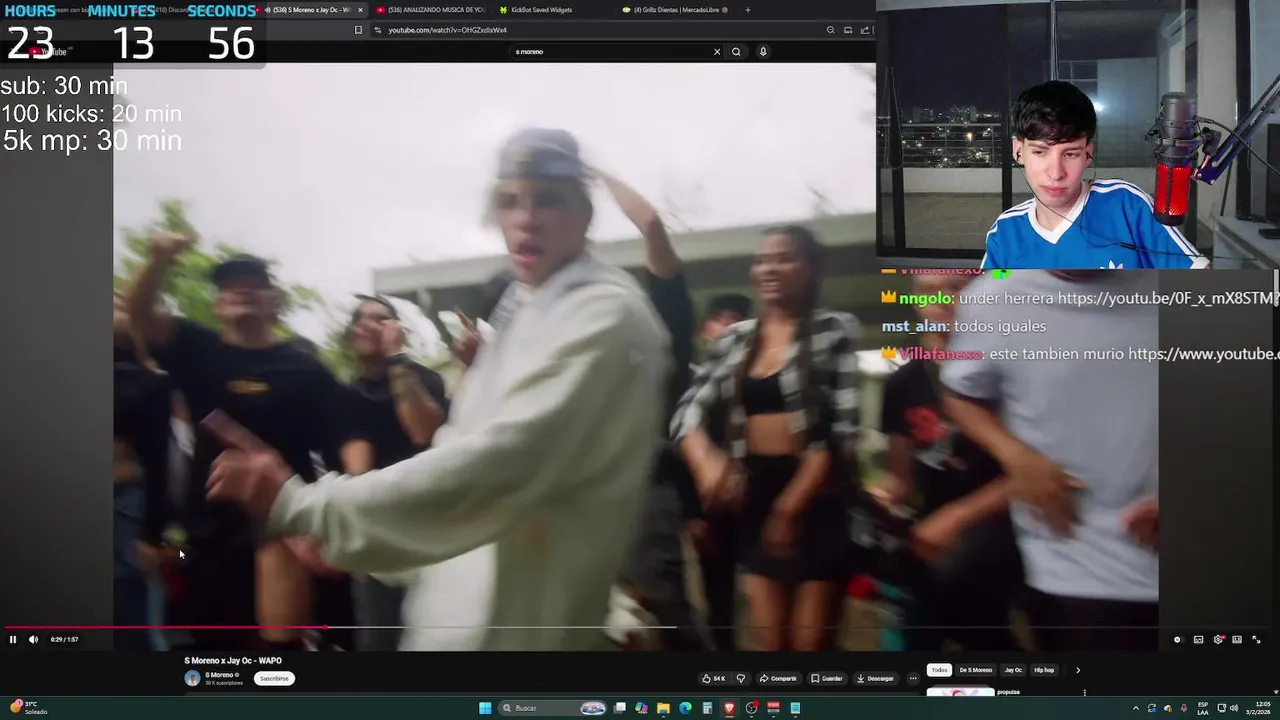Expand more filter chips with right arrow
This screenshot has height=720, width=1280.
click(x=1077, y=670)
